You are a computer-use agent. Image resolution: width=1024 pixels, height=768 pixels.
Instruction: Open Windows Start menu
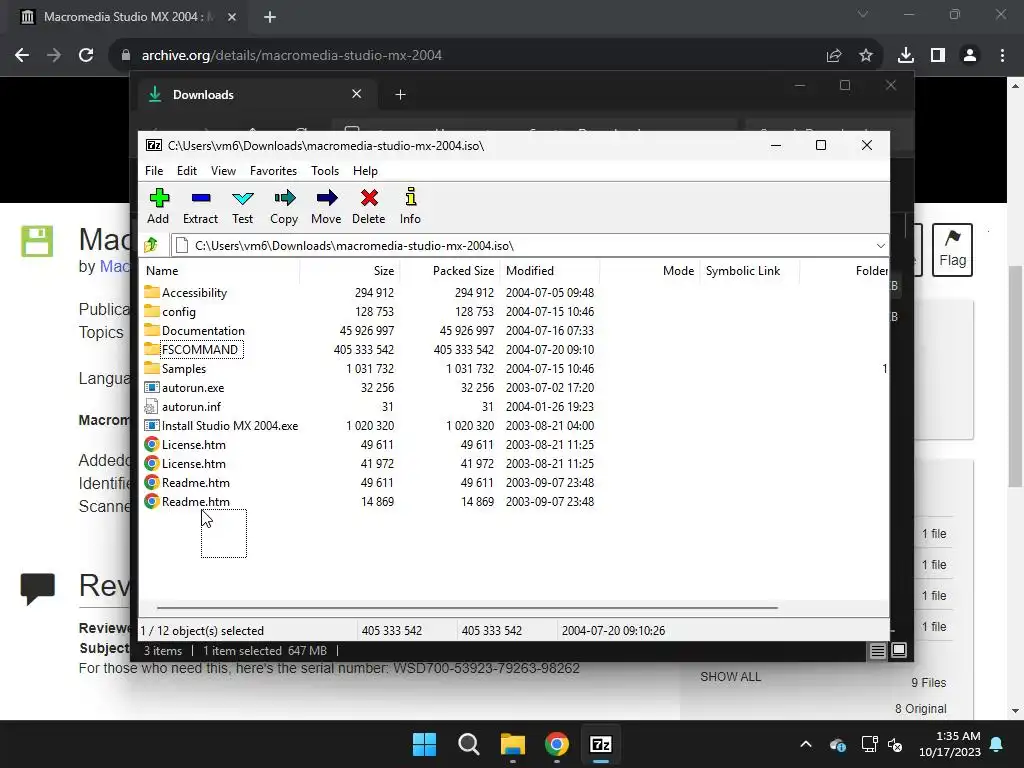coord(424,744)
